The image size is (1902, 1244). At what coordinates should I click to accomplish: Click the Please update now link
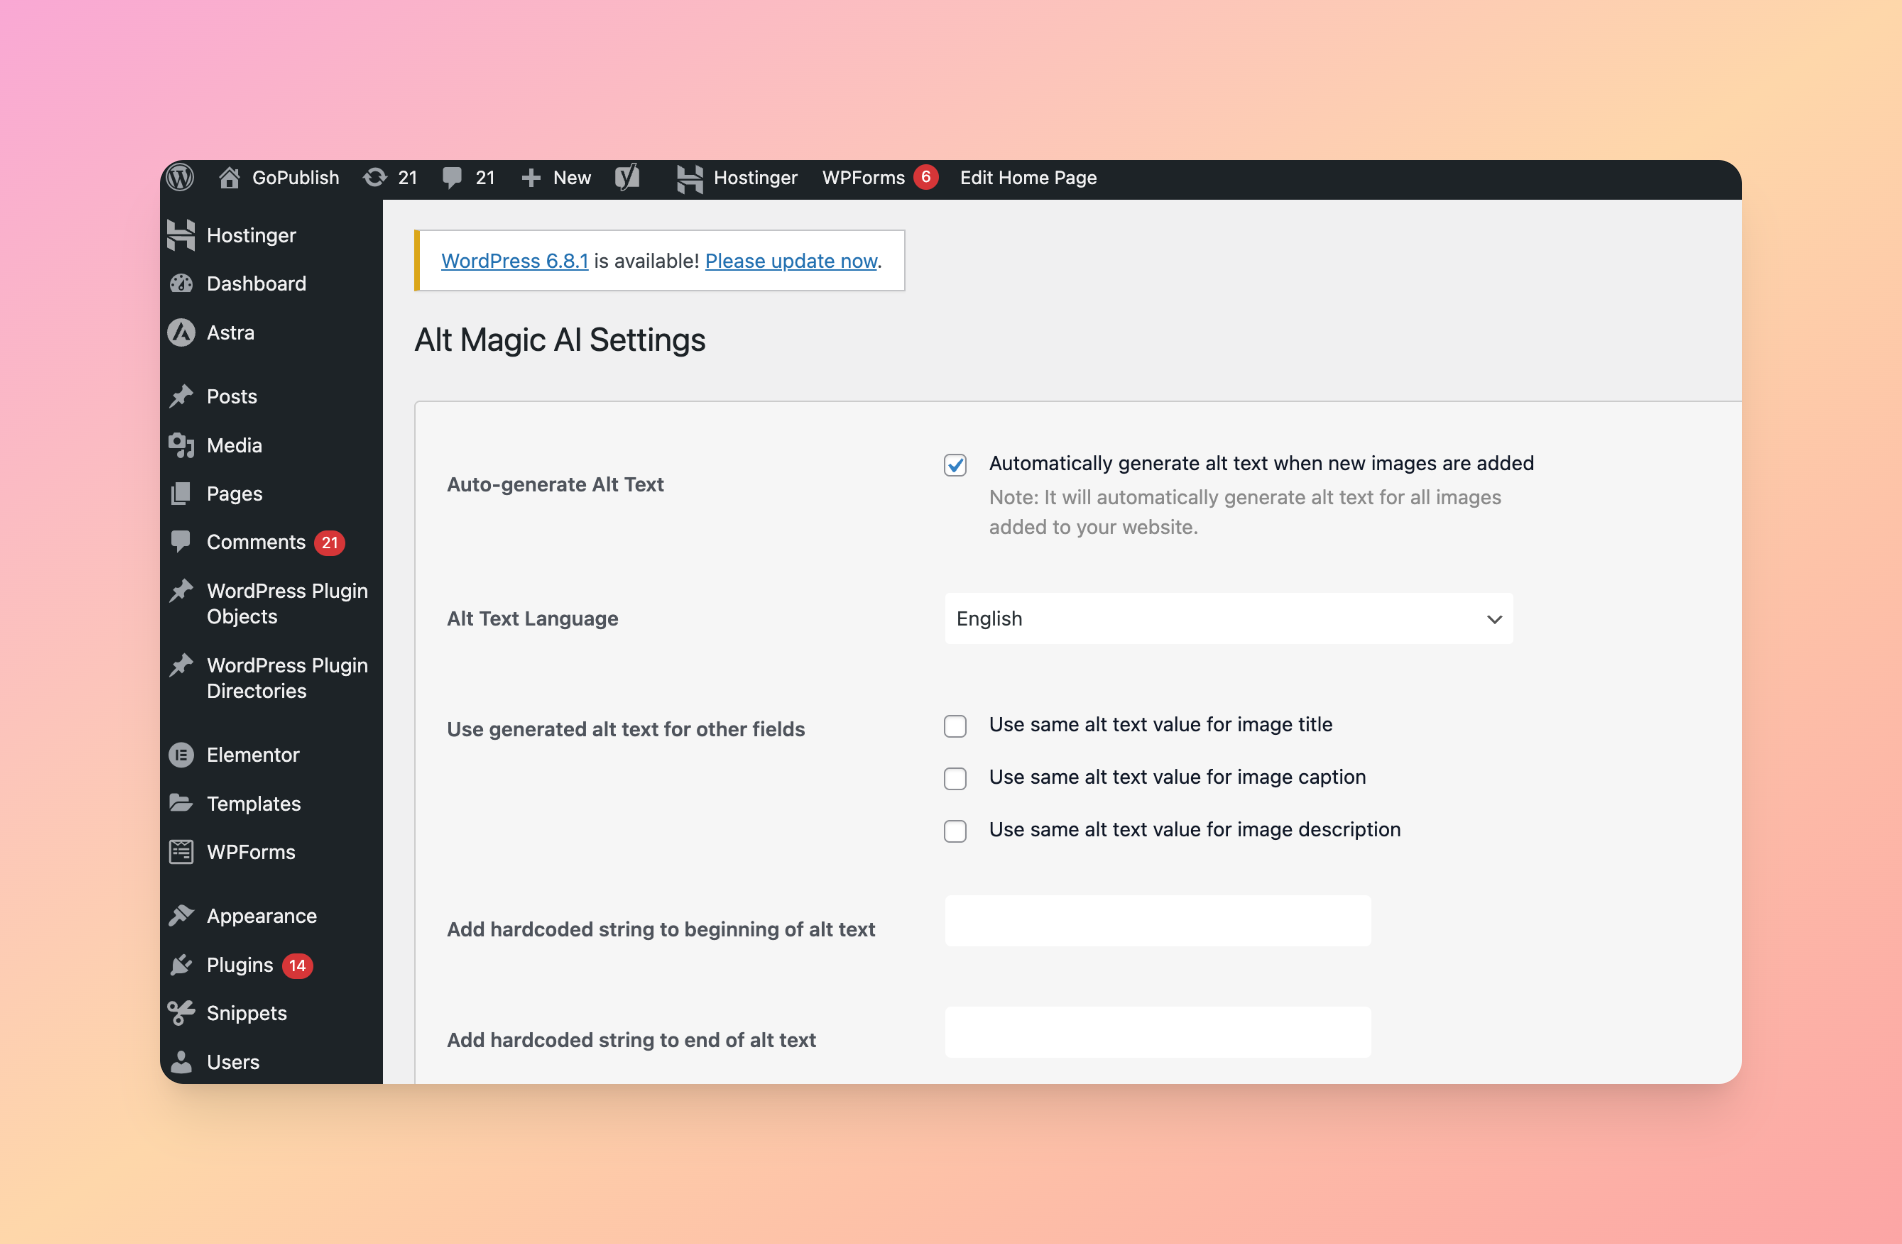[791, 261]
